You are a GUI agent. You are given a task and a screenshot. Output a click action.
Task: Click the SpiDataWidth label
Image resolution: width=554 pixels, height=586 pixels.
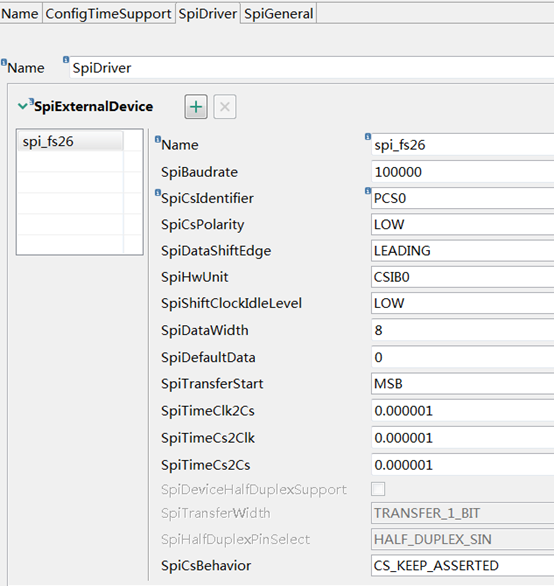pos(204,330)
